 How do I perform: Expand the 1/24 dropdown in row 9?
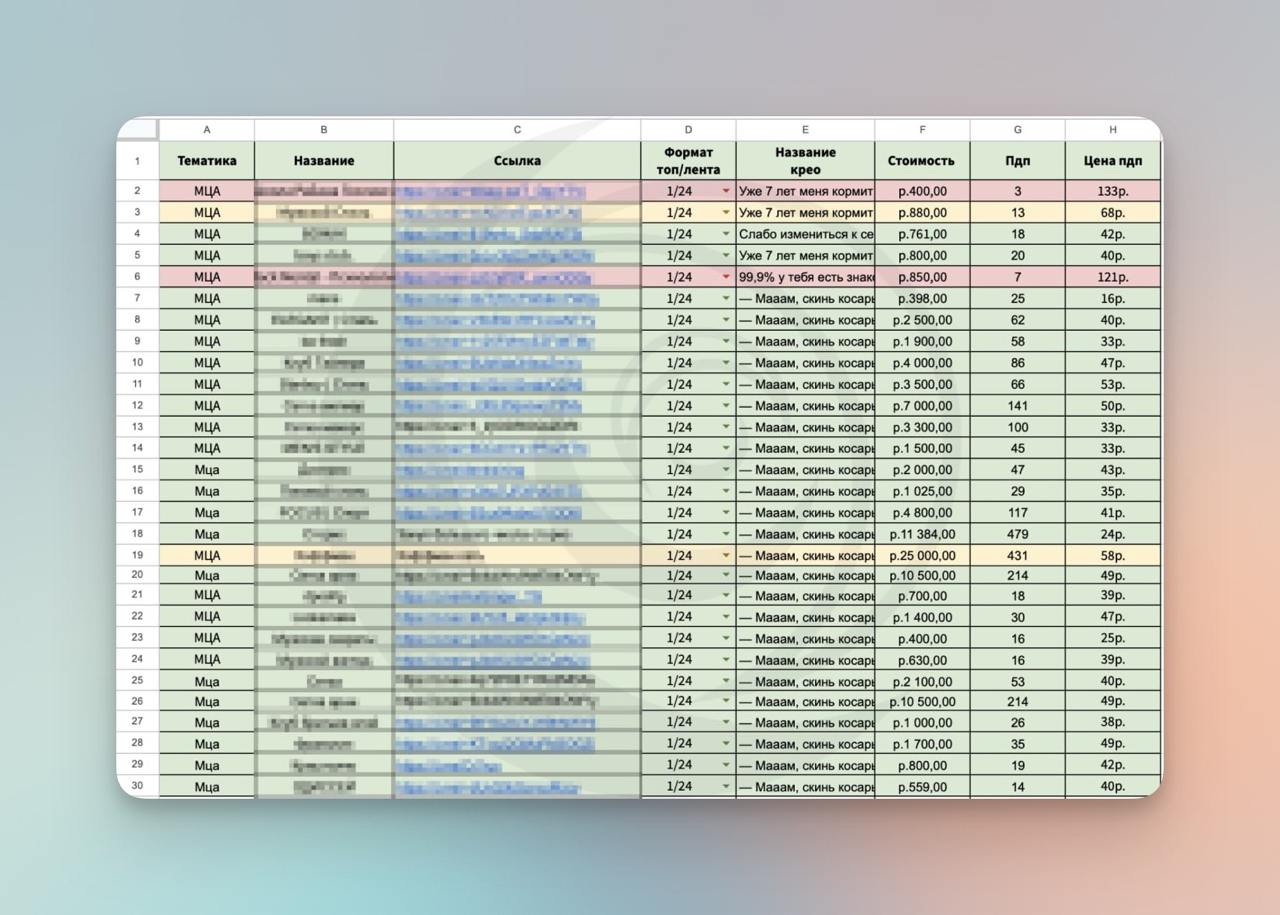click(726, 341)
